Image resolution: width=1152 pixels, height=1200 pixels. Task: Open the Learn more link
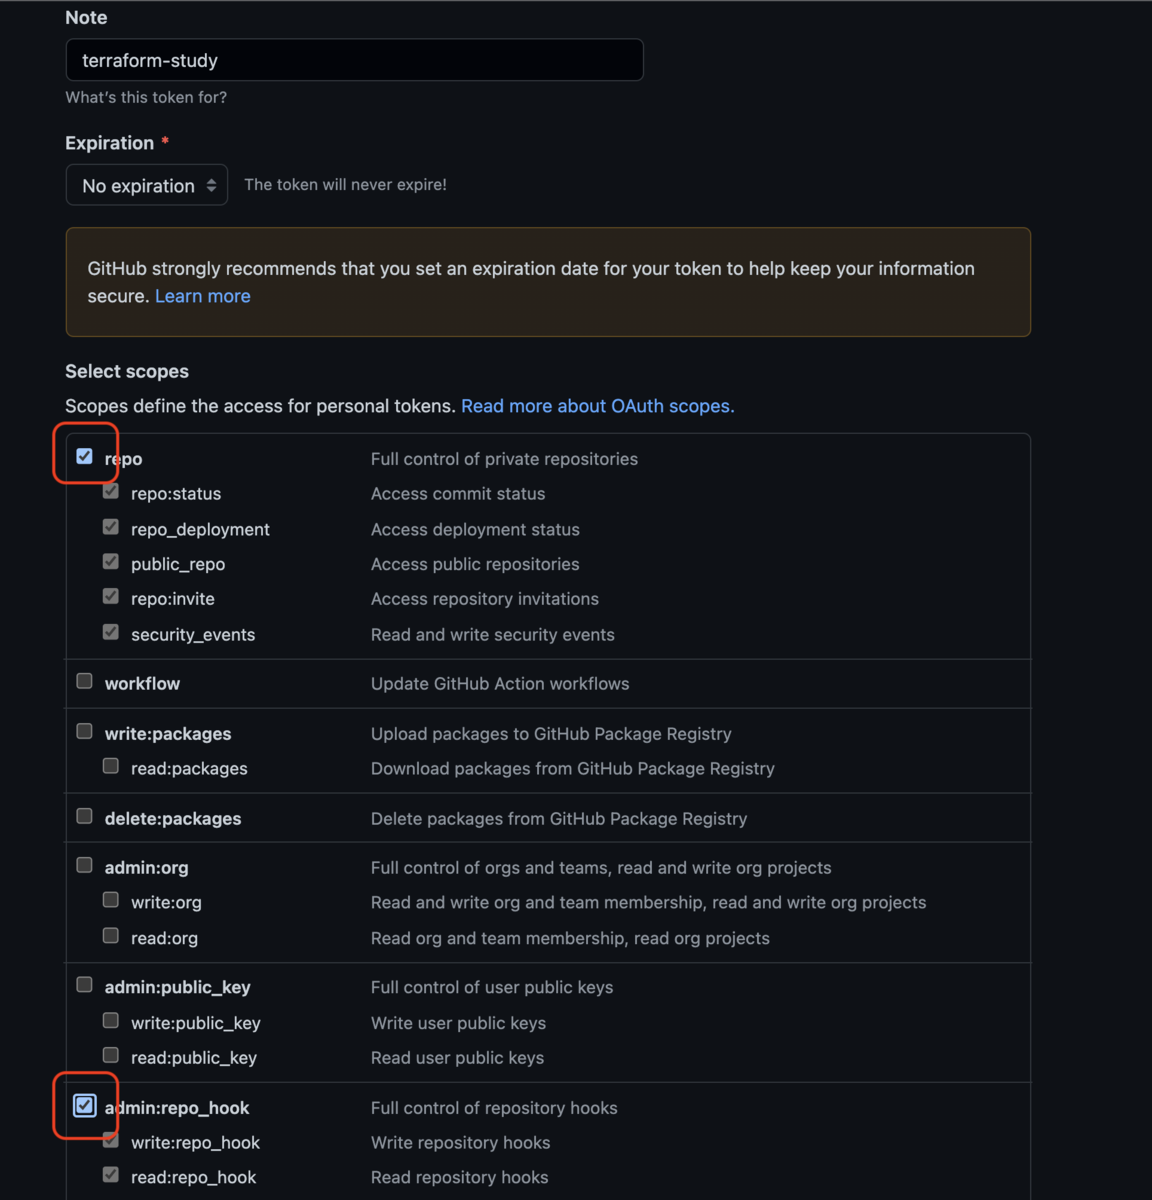click(x=203, y=296)
